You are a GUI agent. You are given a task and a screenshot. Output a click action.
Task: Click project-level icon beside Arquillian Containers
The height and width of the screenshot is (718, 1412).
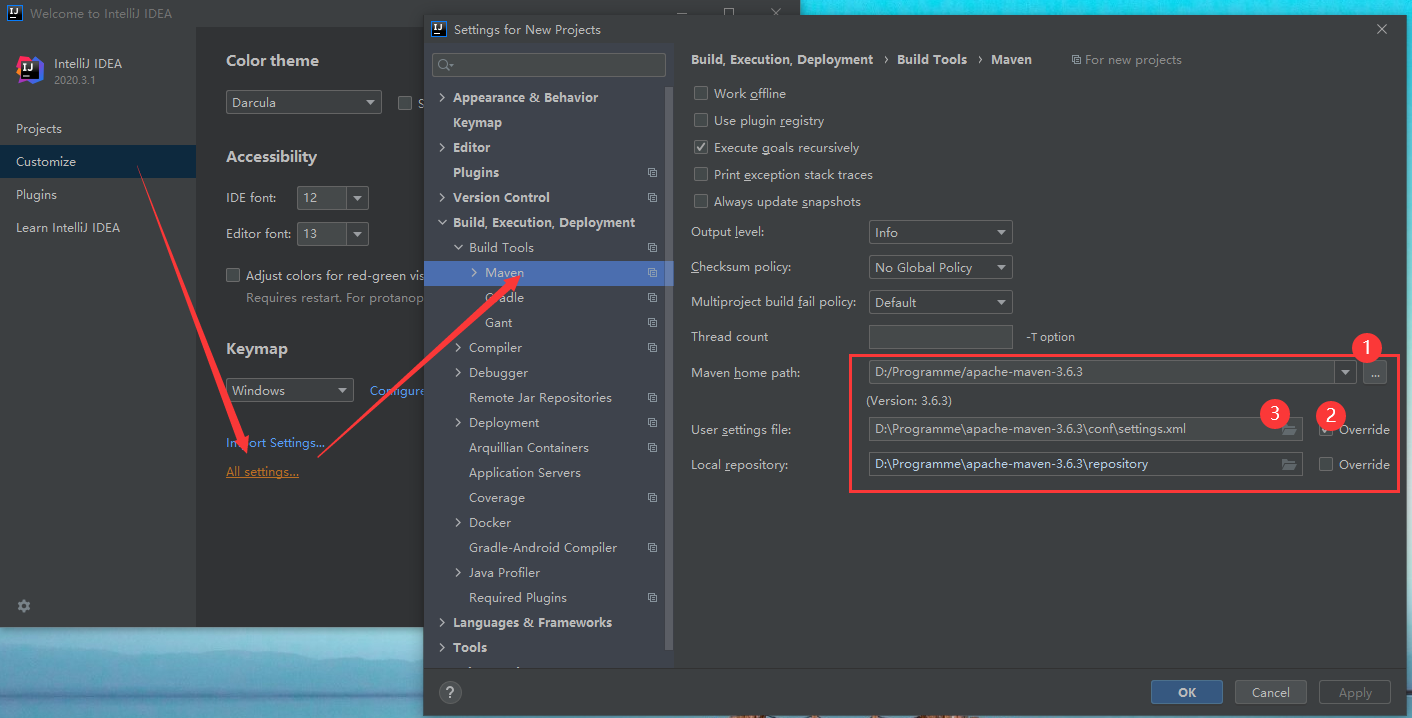(x=652, y=448)
